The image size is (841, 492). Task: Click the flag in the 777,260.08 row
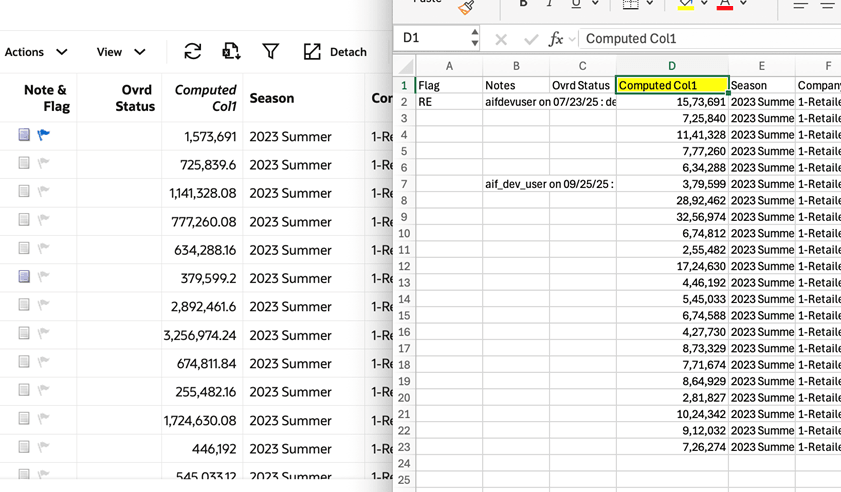point(44,219)
